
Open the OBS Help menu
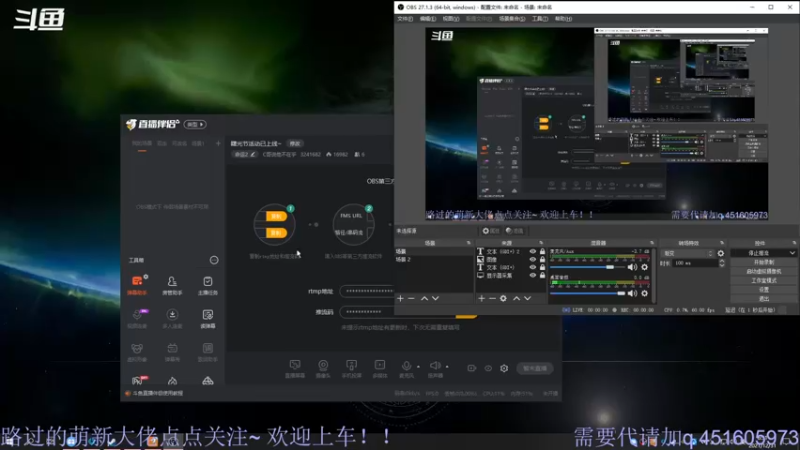[x=563, y=19]
